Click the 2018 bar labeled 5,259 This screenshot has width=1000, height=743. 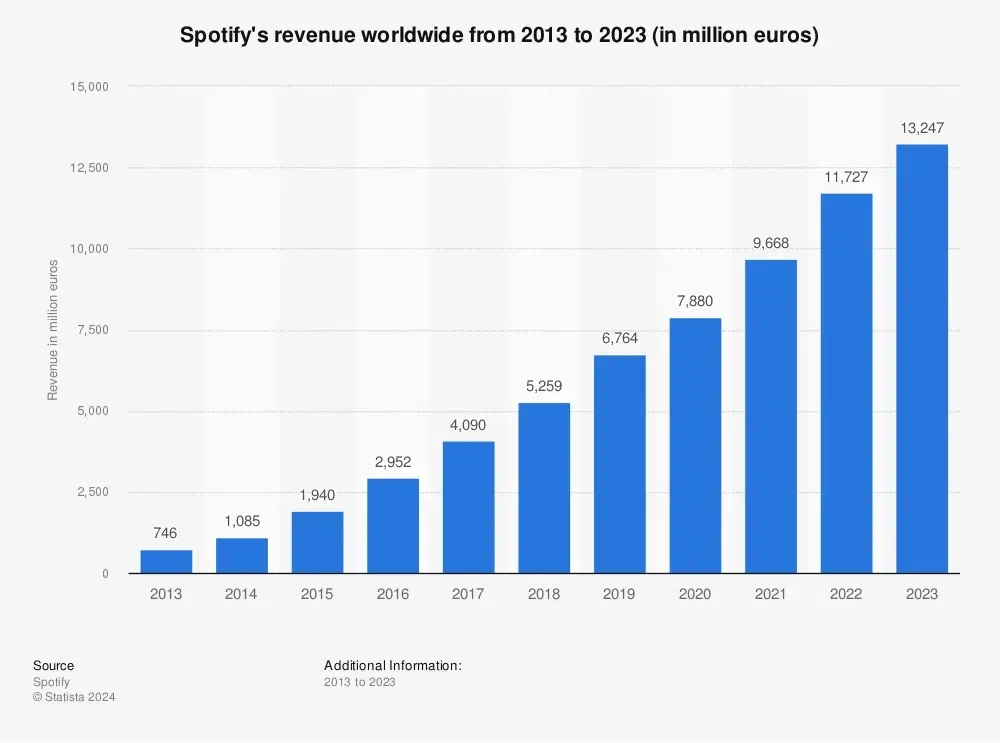pyautogui.click(x=543, y=488)
